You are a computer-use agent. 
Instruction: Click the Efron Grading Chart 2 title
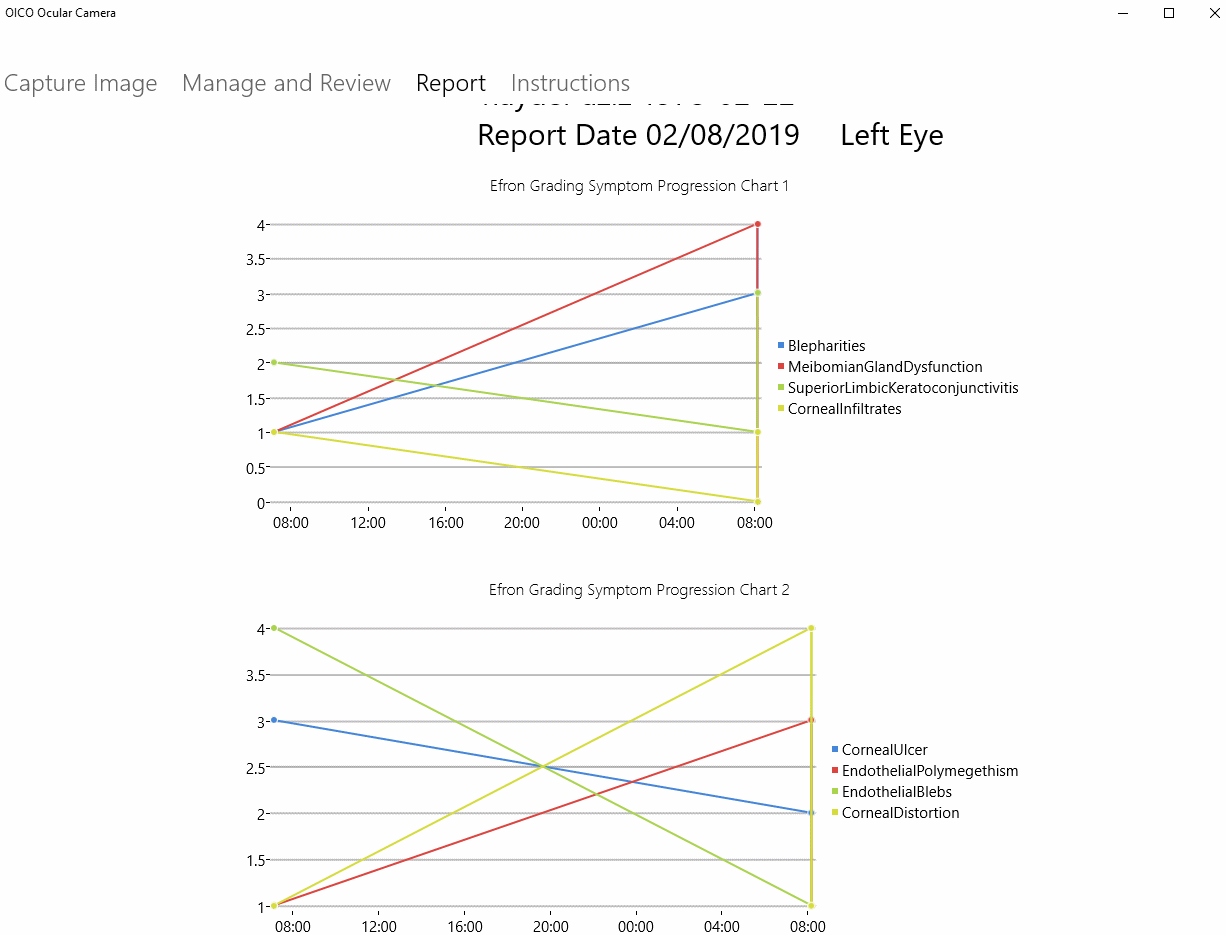(639, 590)
